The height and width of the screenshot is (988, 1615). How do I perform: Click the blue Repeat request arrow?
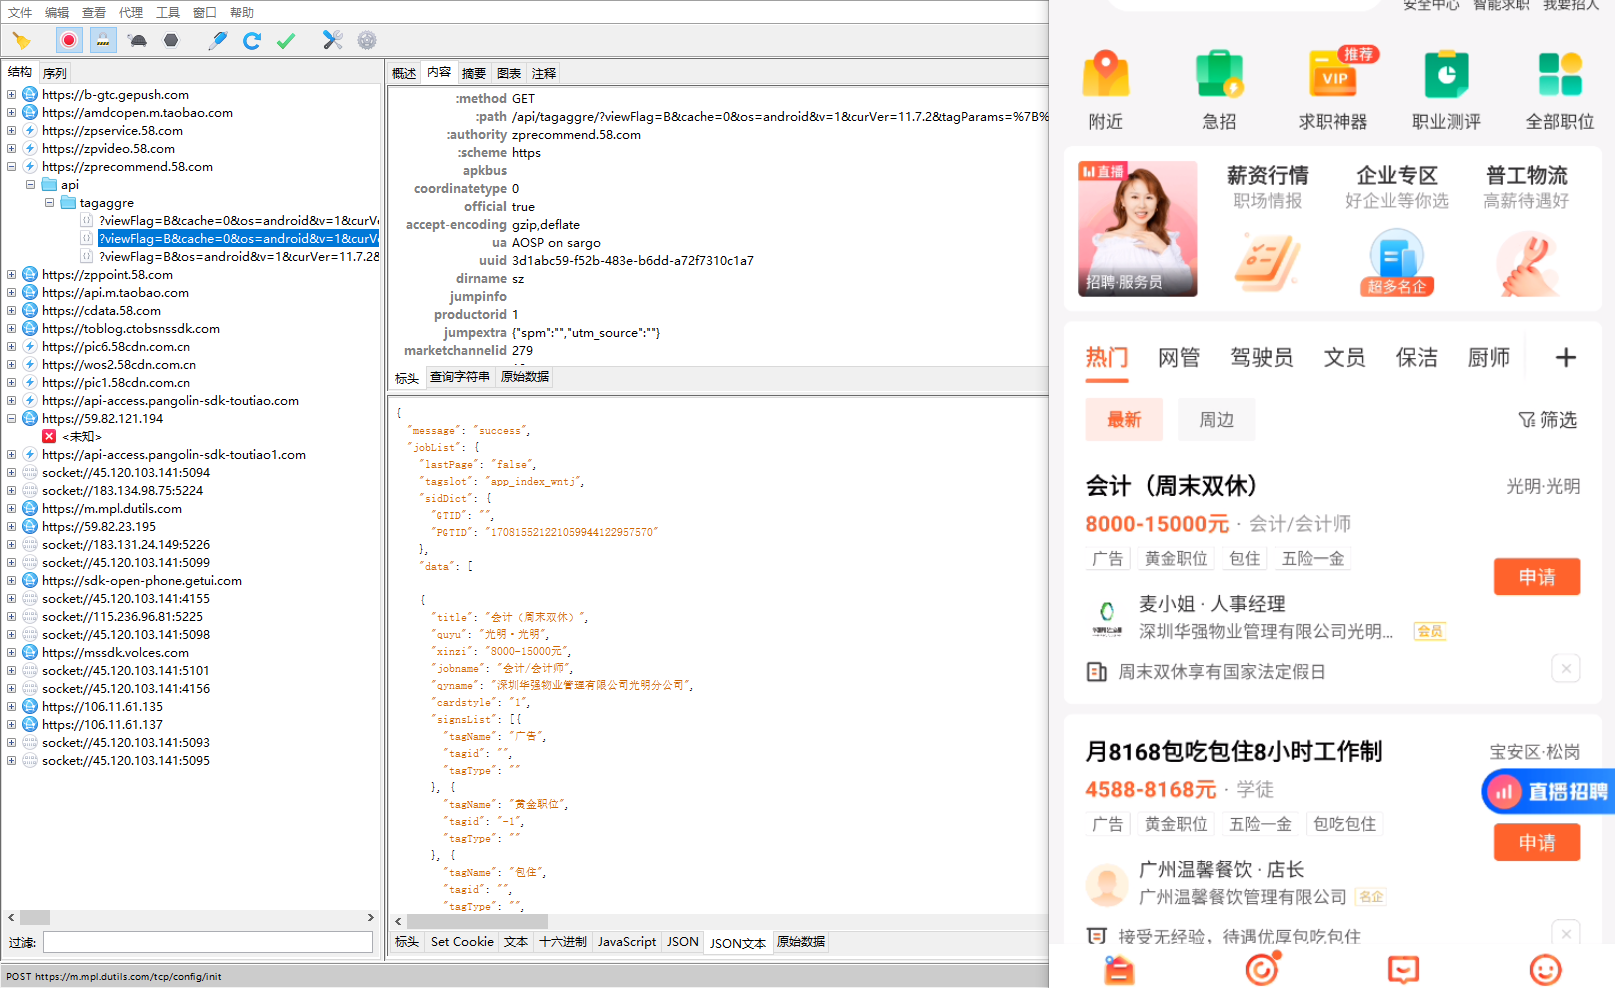click(x=252, y=40)
